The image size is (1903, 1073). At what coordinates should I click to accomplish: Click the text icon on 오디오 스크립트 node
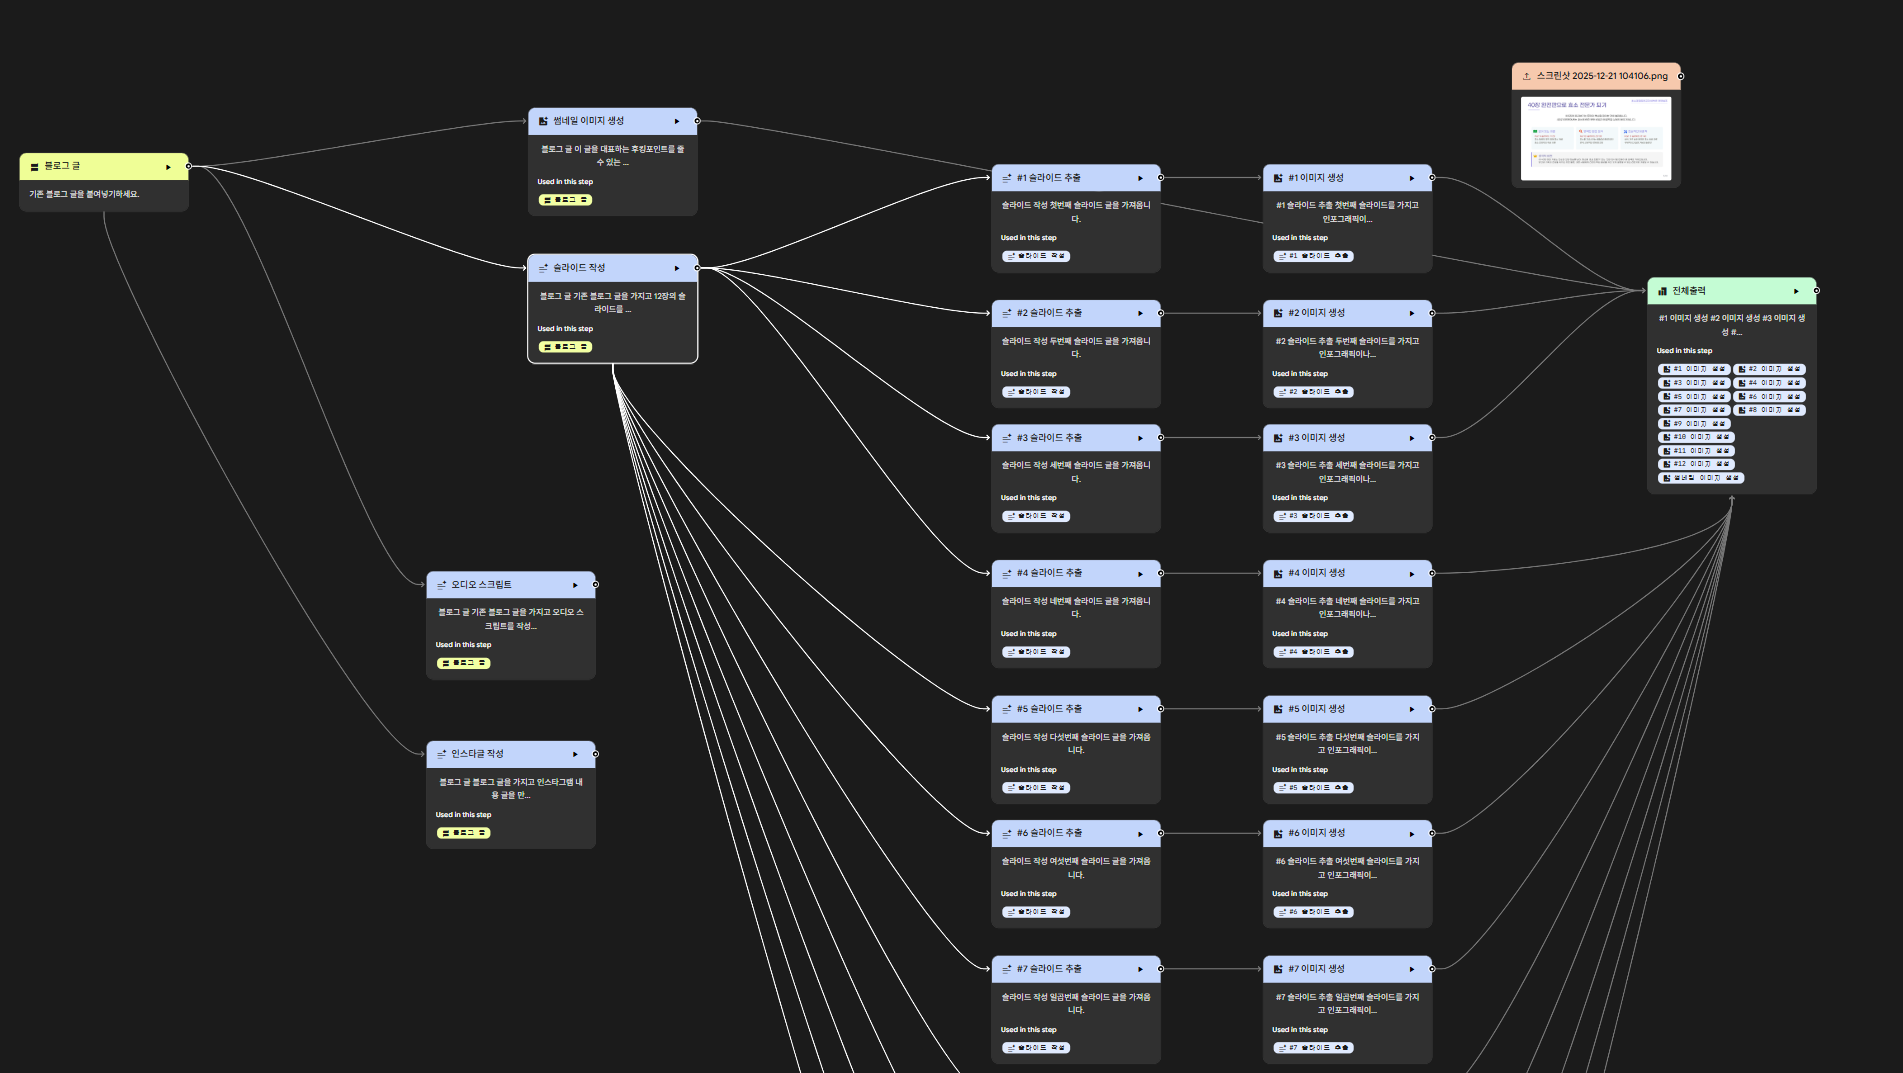(x=441, y=585)
